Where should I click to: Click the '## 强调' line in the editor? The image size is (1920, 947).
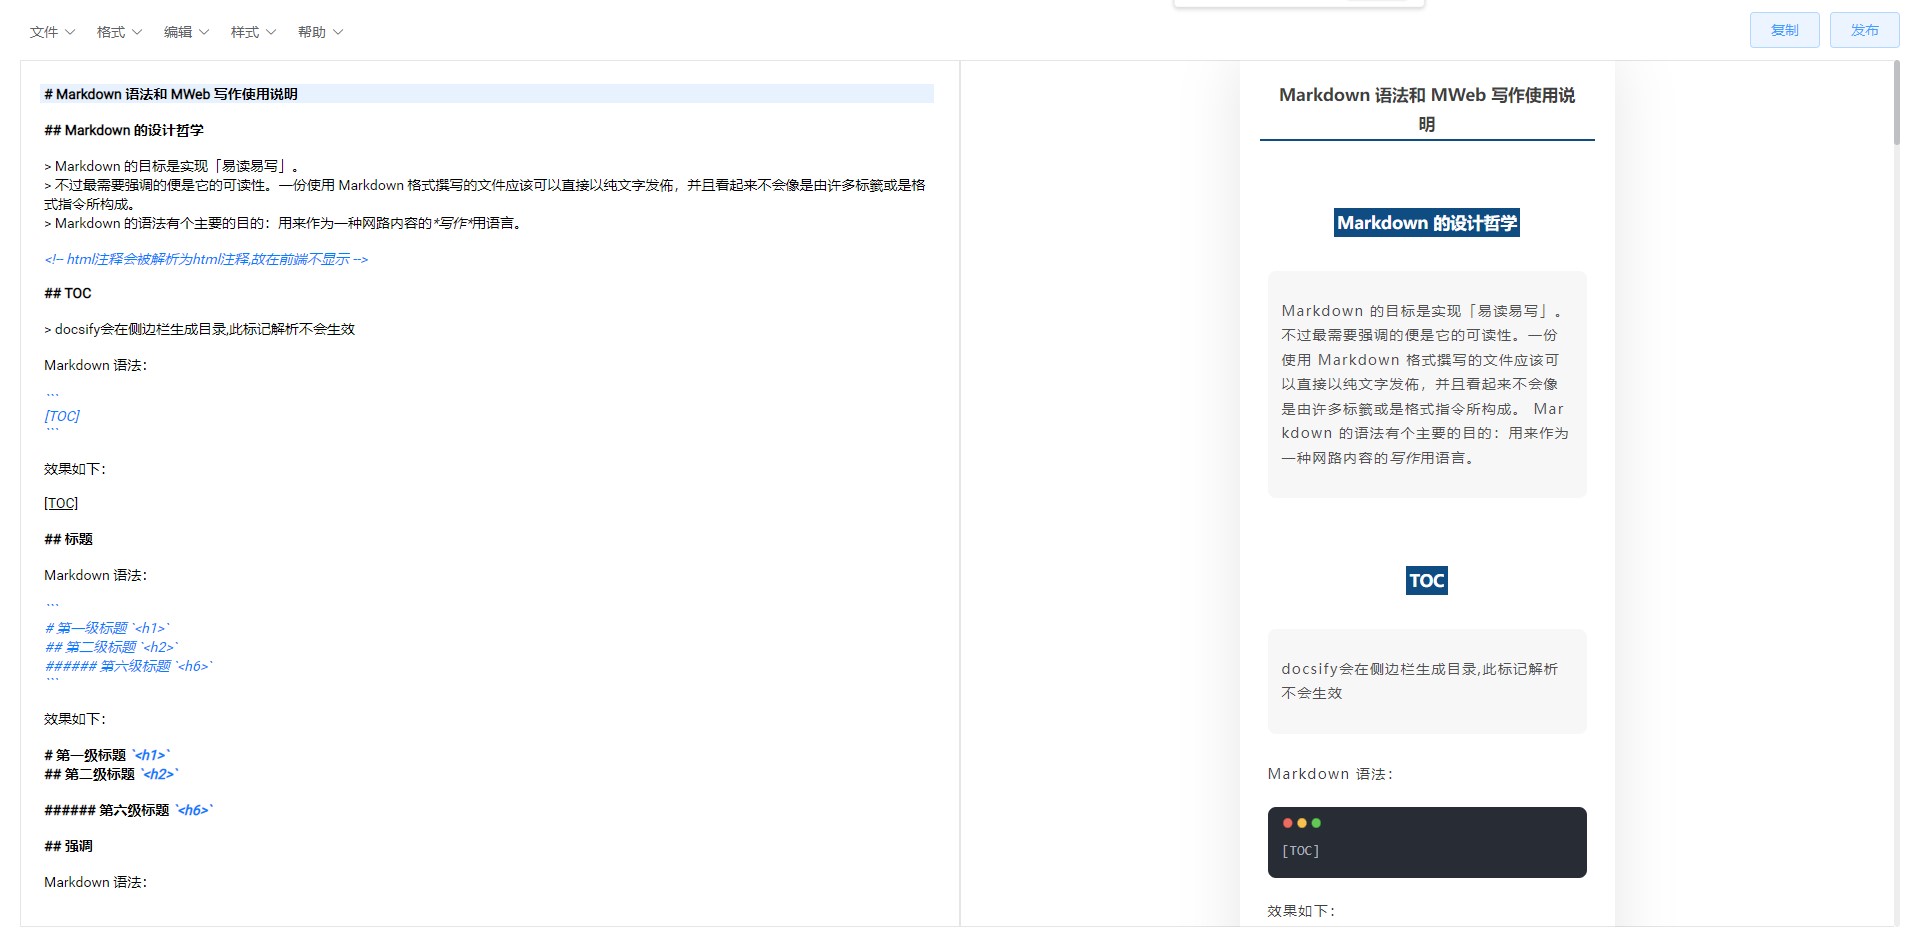click(x=68, y=846)
